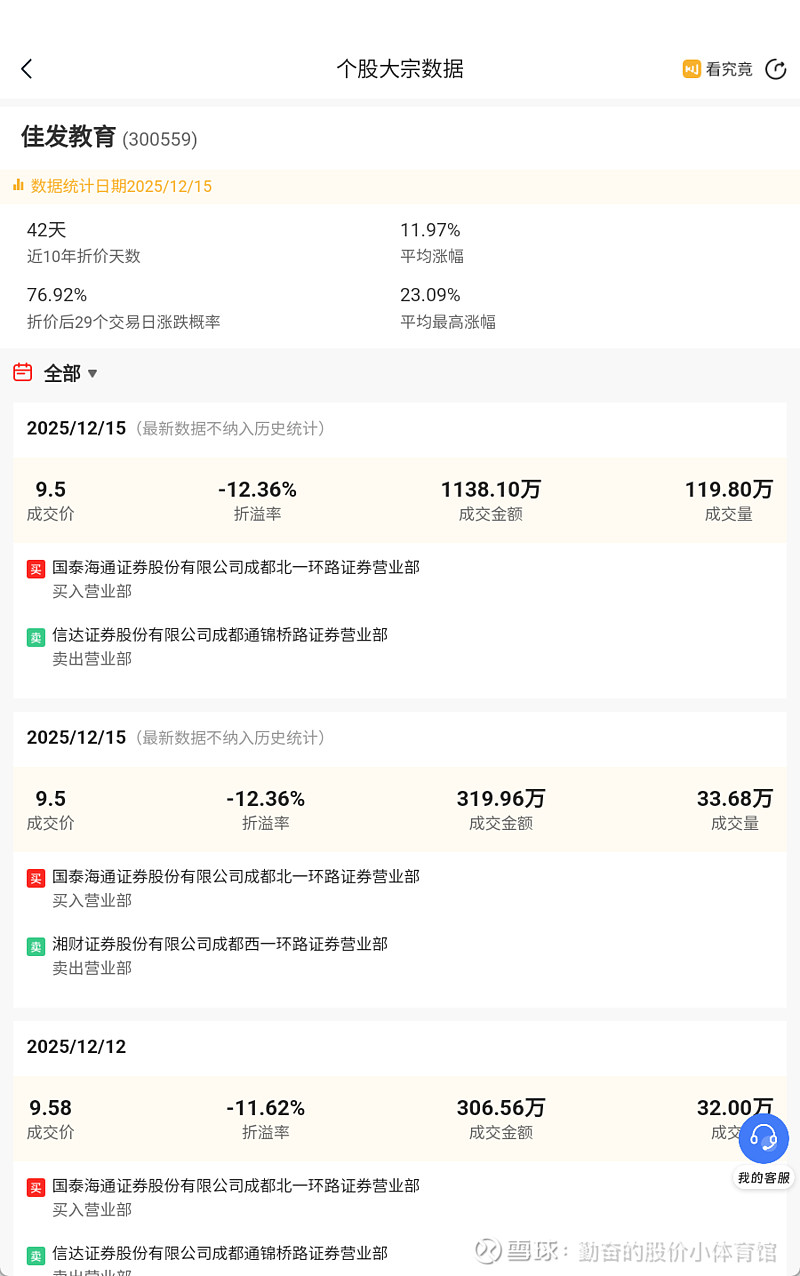
Task: Click red 买 badge in first trade record
Action: click(36, 569)
